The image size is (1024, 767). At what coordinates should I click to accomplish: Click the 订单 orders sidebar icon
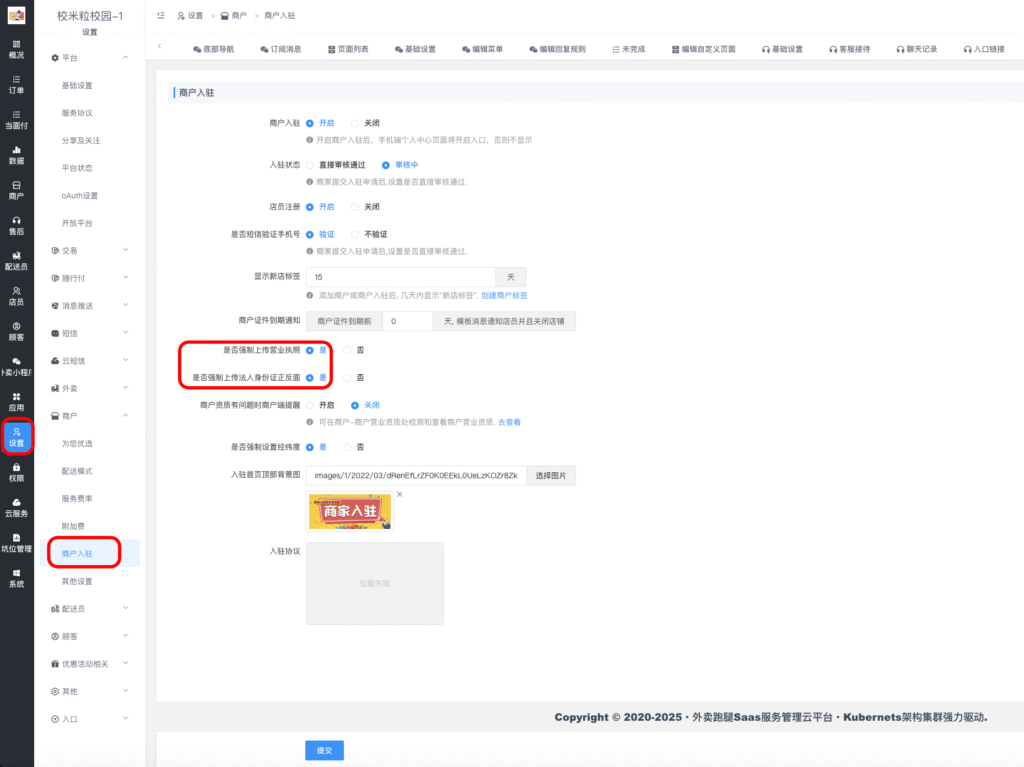coord(16,84)
